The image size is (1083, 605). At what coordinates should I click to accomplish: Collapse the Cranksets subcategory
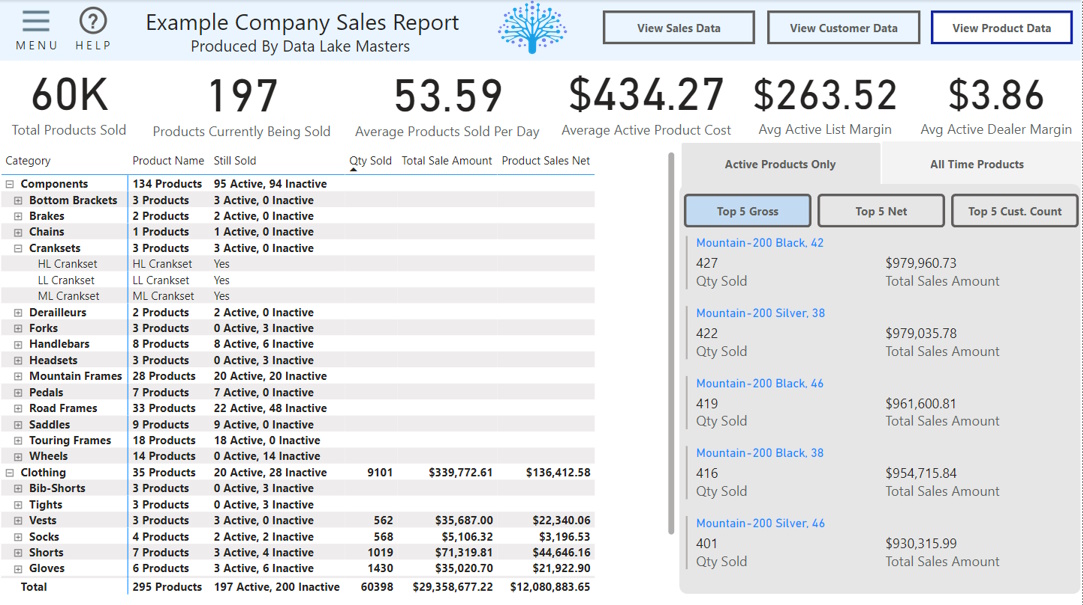coord(18,248)
